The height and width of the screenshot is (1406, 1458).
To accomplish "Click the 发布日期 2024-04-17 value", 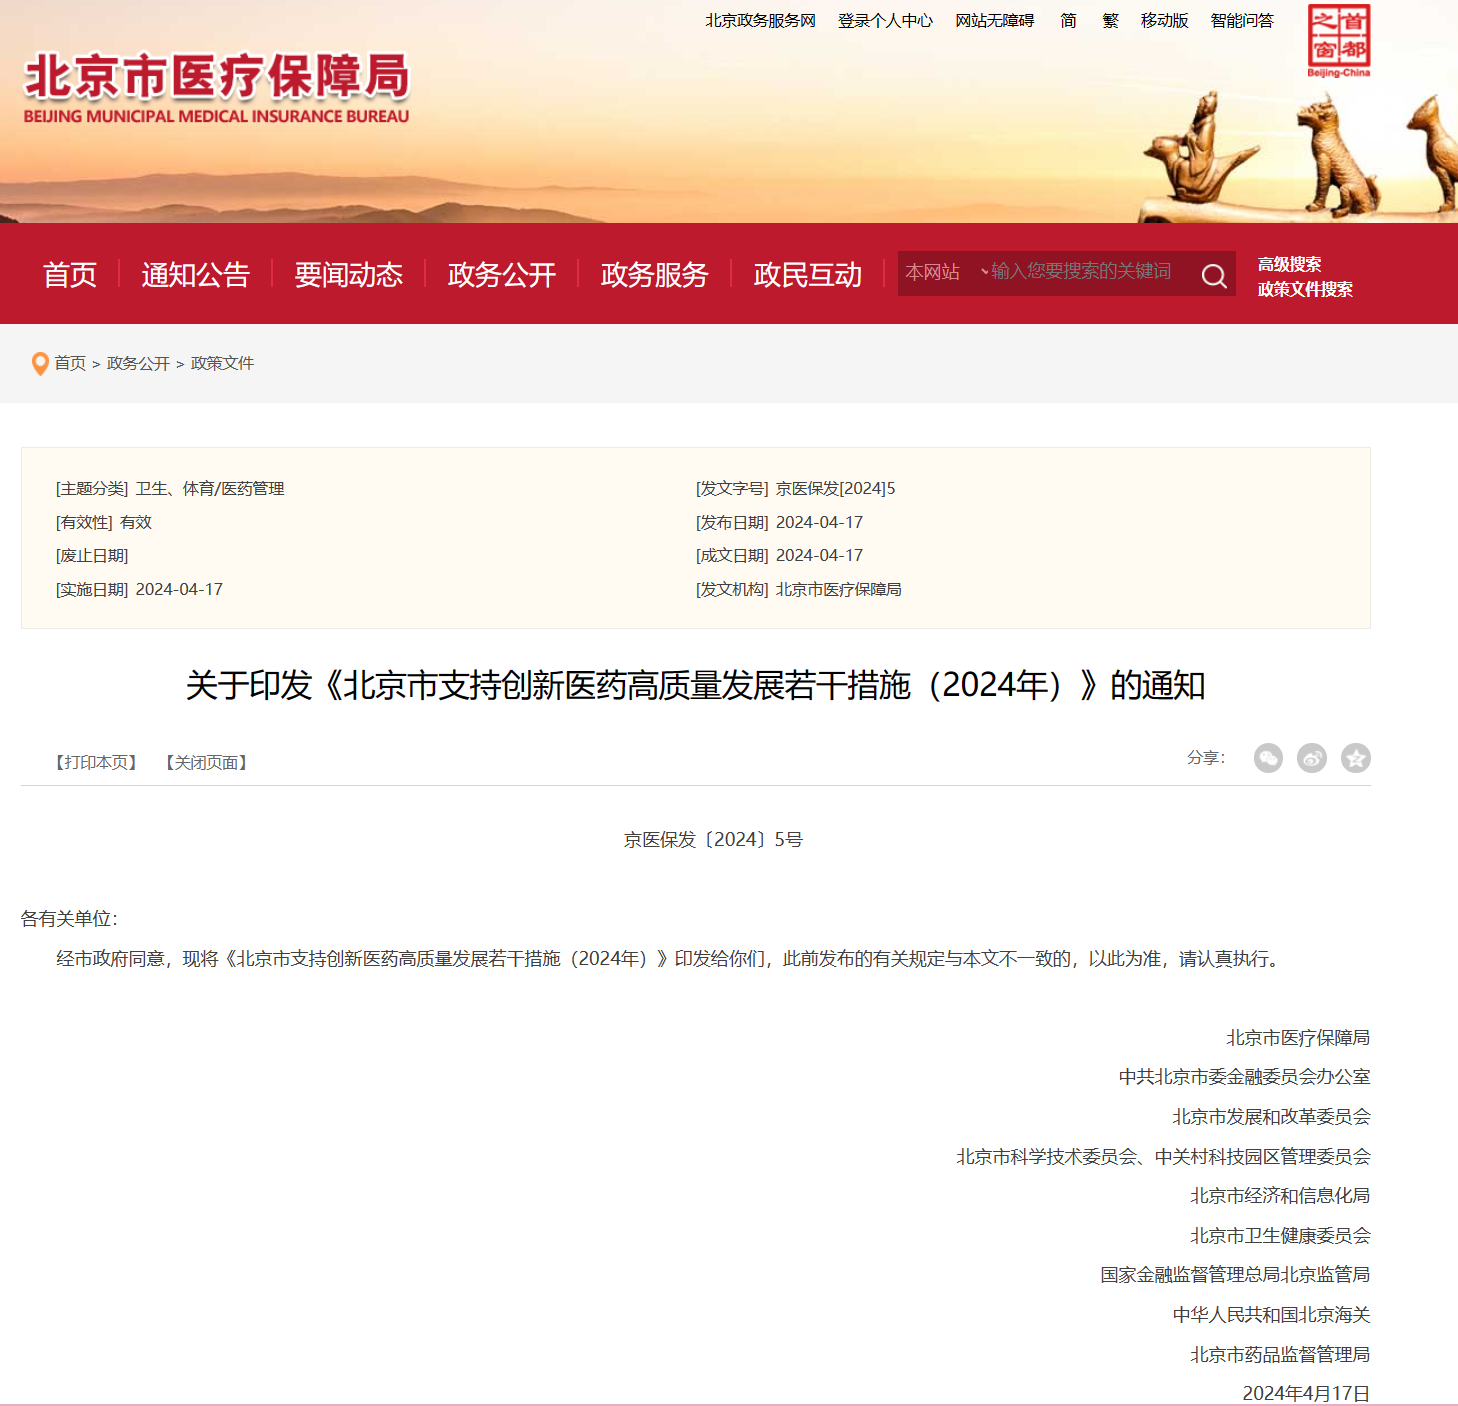I will click(x=819, y=522).
